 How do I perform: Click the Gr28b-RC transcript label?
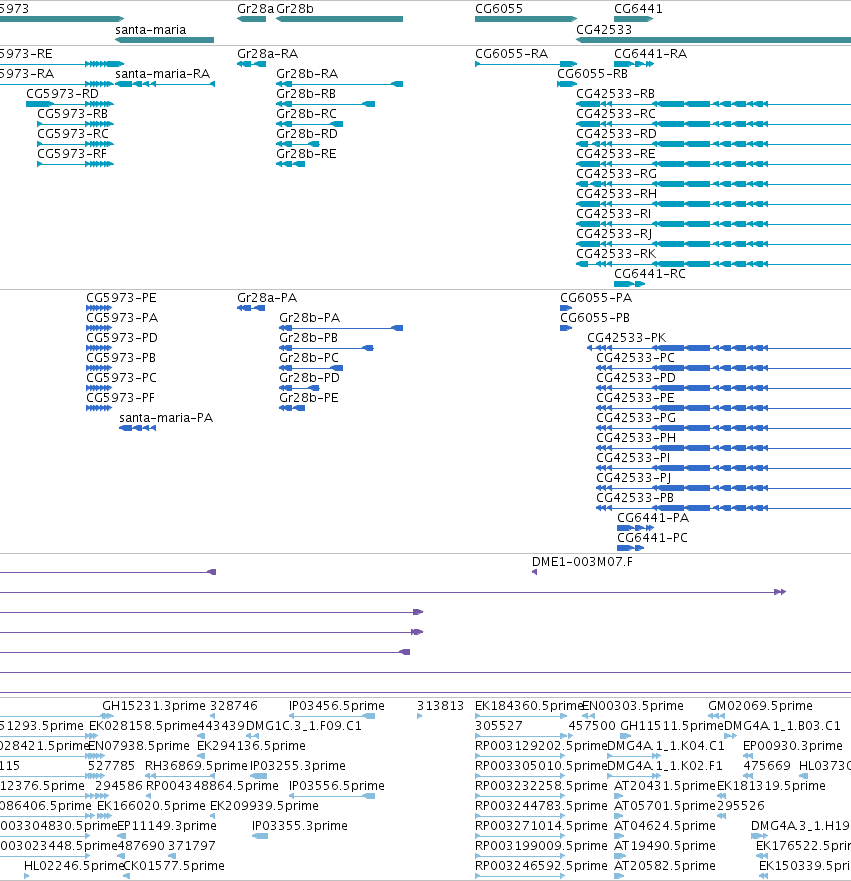(x=306, y=114)
